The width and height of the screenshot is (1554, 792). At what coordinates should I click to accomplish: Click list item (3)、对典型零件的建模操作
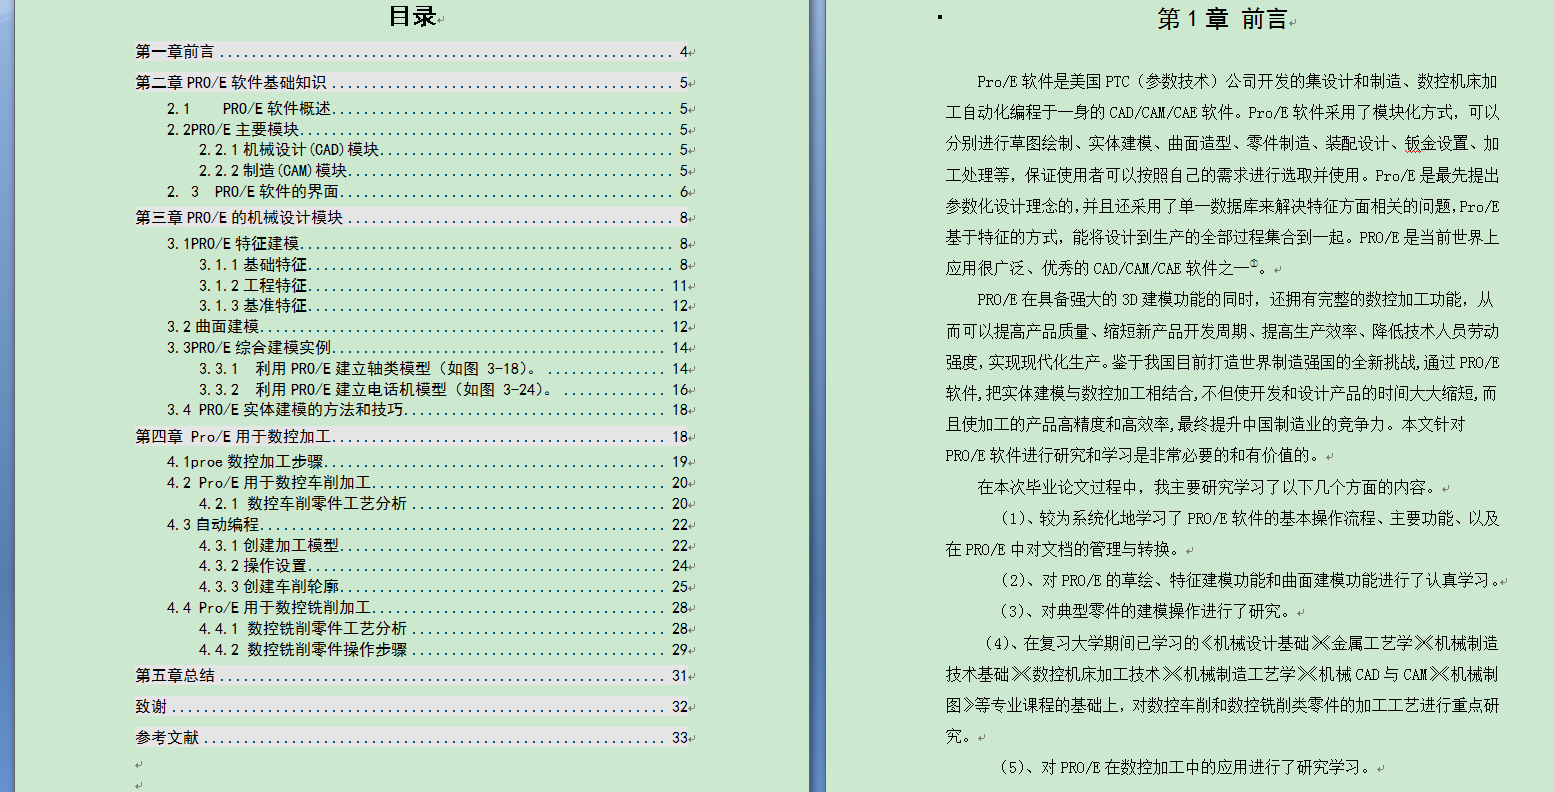1147,612
